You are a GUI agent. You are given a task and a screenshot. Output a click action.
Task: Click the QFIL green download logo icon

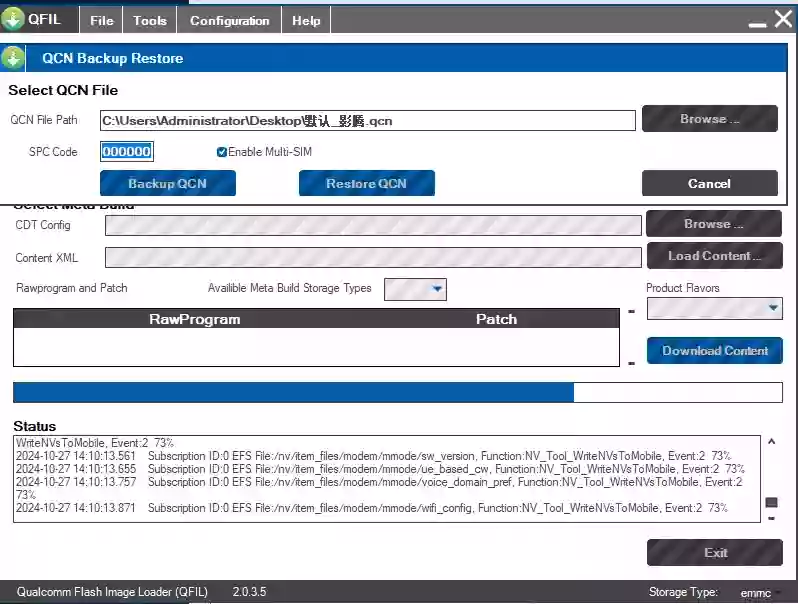(13, 19)
